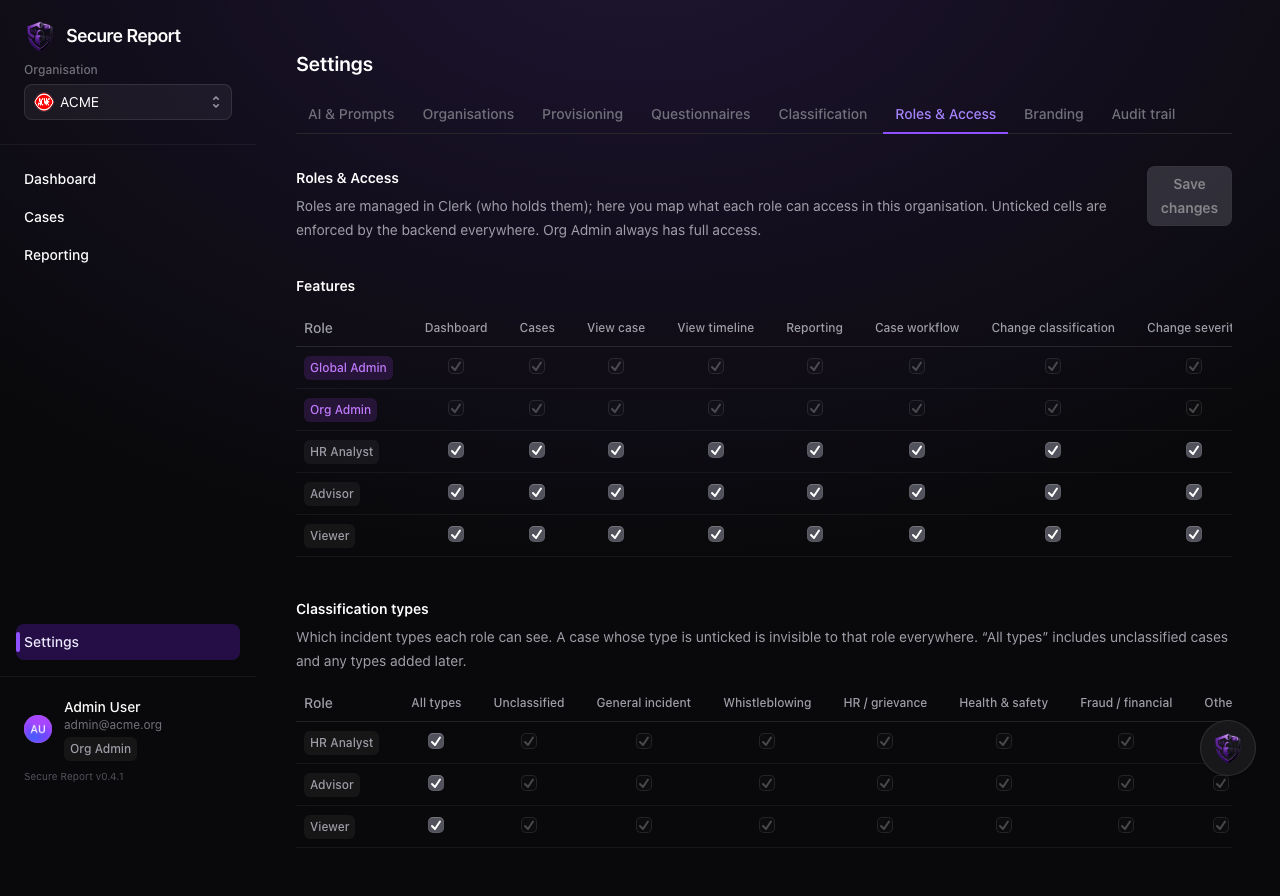
Task: Untick Cases access for Viewer
Action: [x=537, y=534]
